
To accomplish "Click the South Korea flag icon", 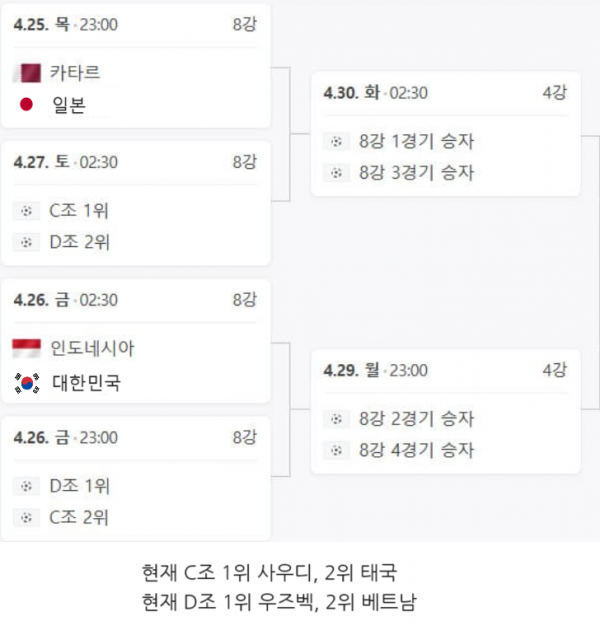I will click(x=27, y=383).
